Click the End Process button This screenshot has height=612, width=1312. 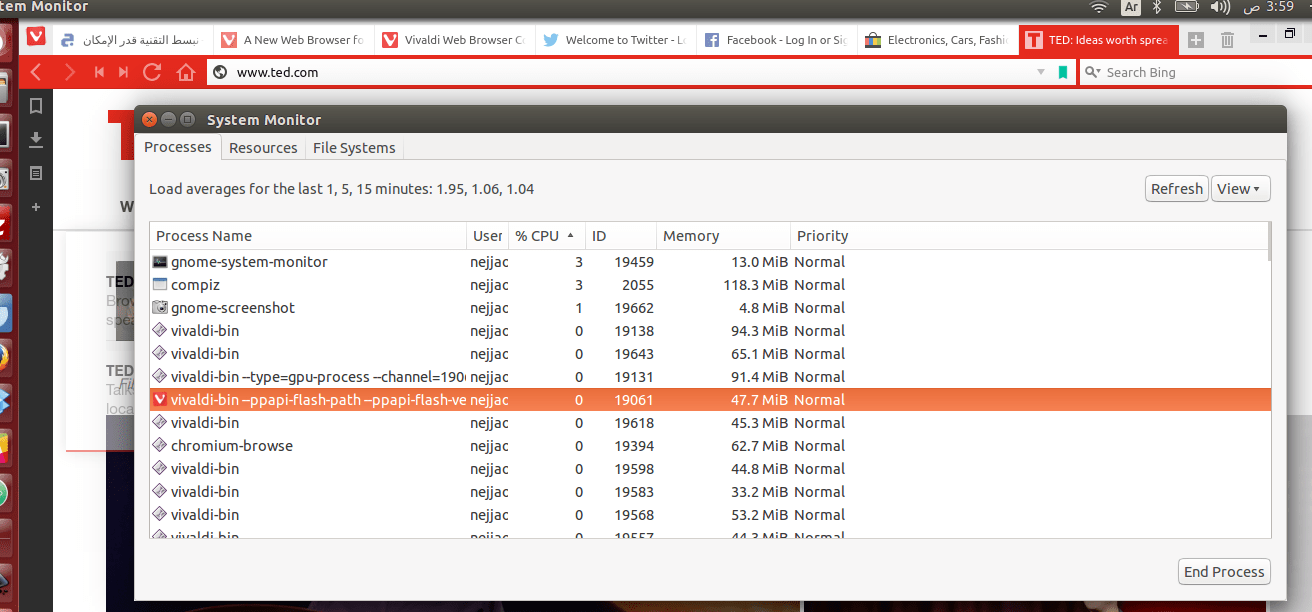click(x=1224, y=572)
